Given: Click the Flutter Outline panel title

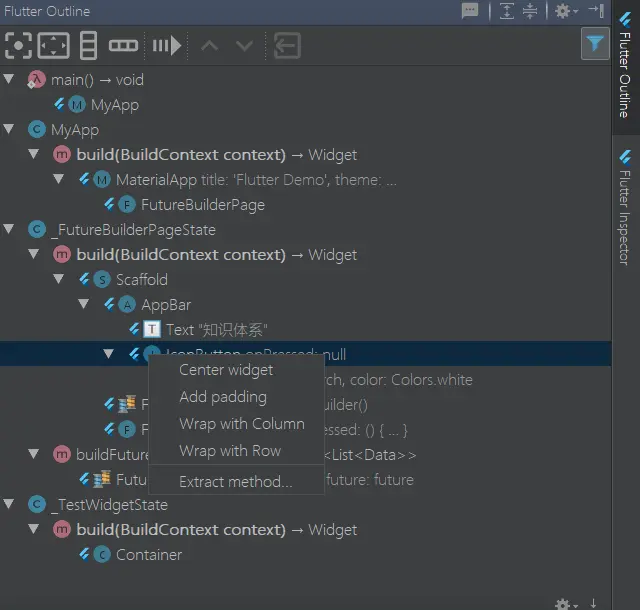Looking at the screenshot, I should 47,11.
